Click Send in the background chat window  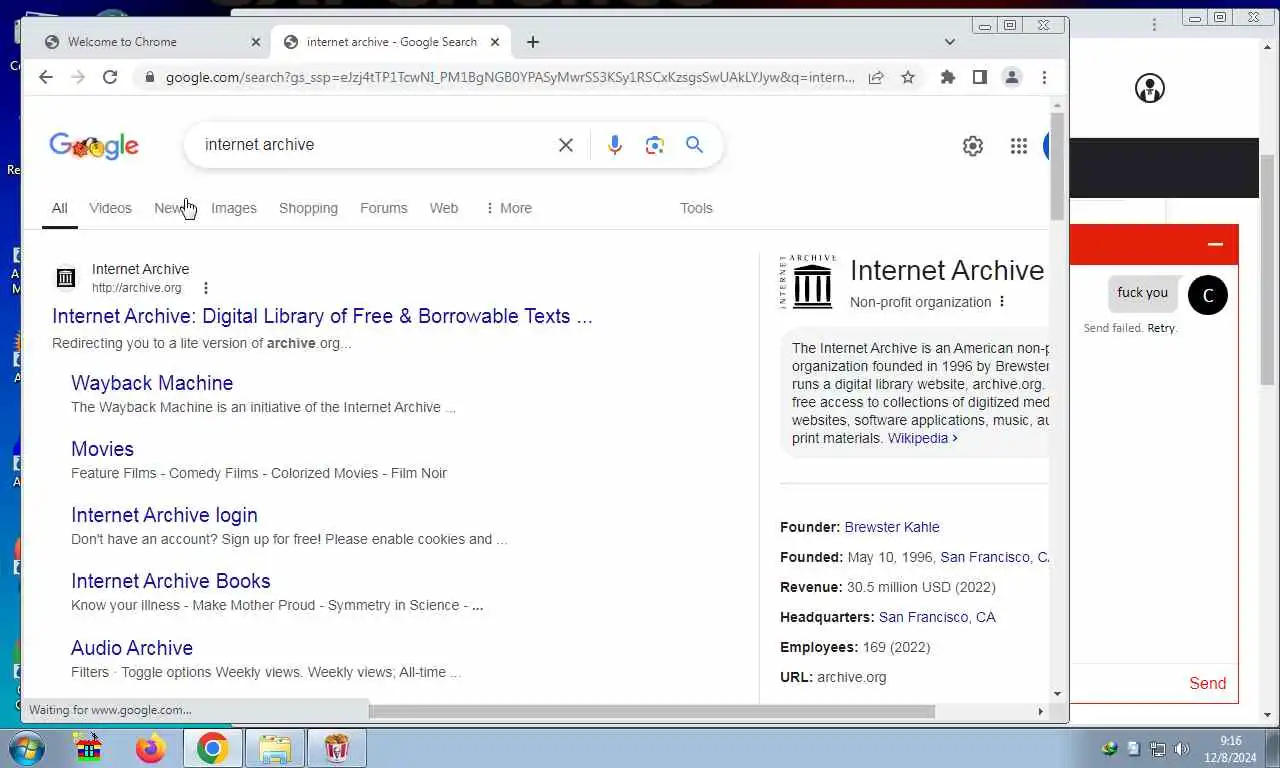[x=1207, y=684]
